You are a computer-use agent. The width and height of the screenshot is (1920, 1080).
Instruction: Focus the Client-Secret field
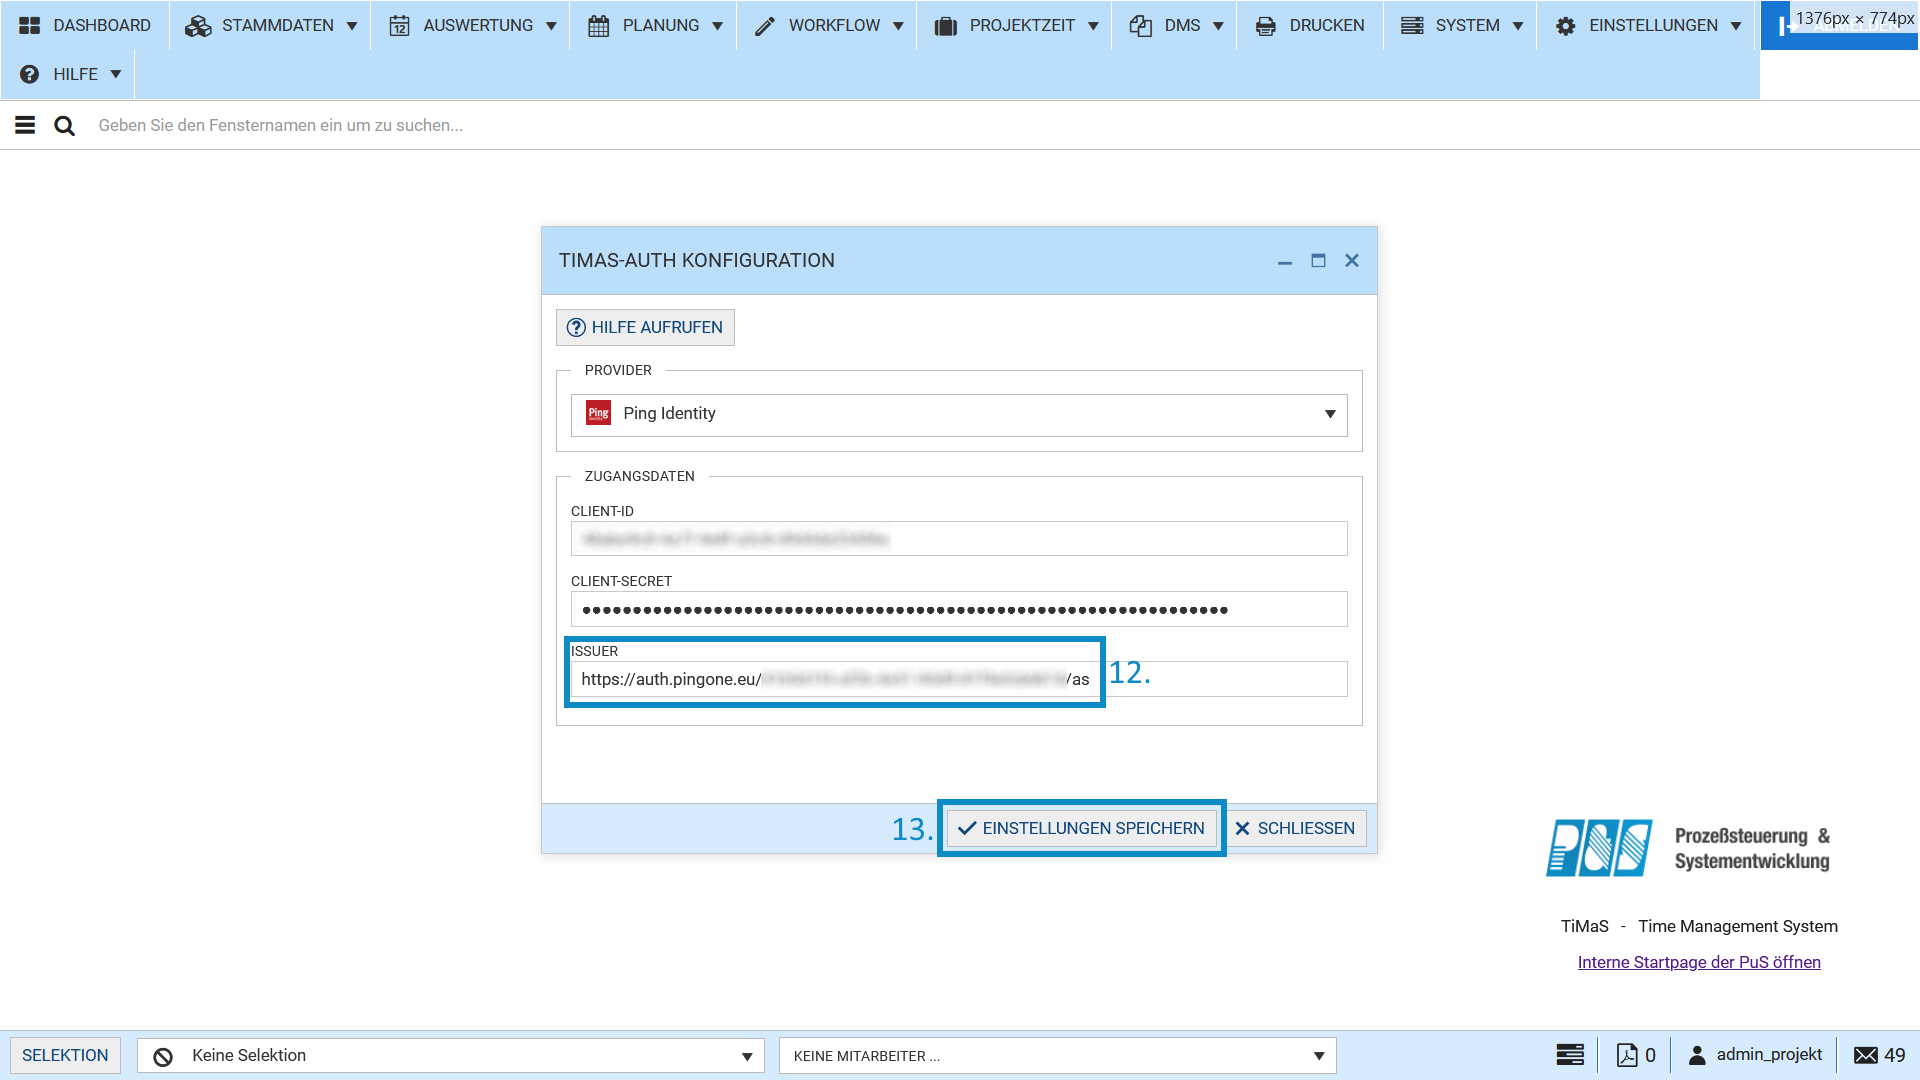click(x=959, y=609)
